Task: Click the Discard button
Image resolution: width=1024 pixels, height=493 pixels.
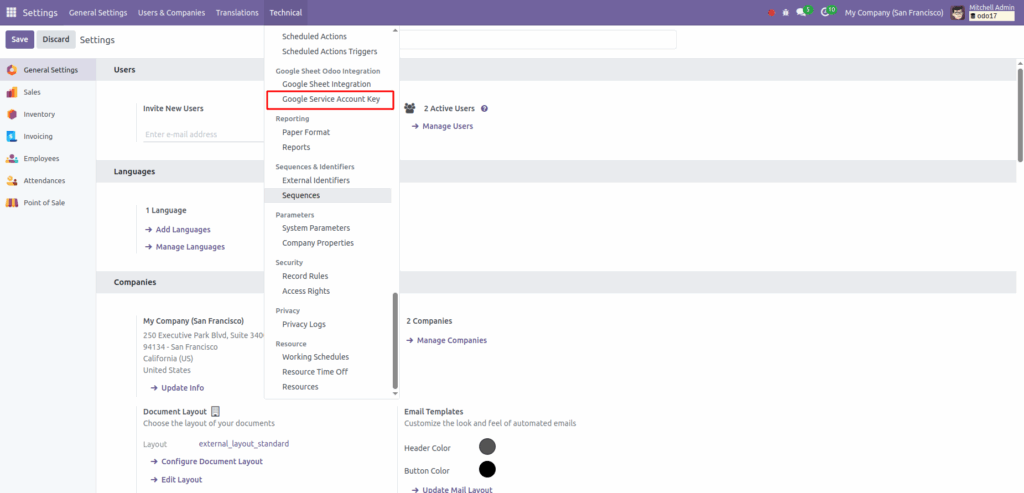Action: pyautogui.click(x=56, y=39)
